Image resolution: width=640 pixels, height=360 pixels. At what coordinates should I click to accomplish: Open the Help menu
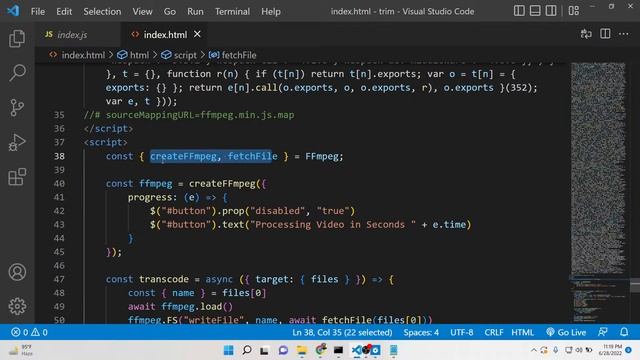coord(271,11)
